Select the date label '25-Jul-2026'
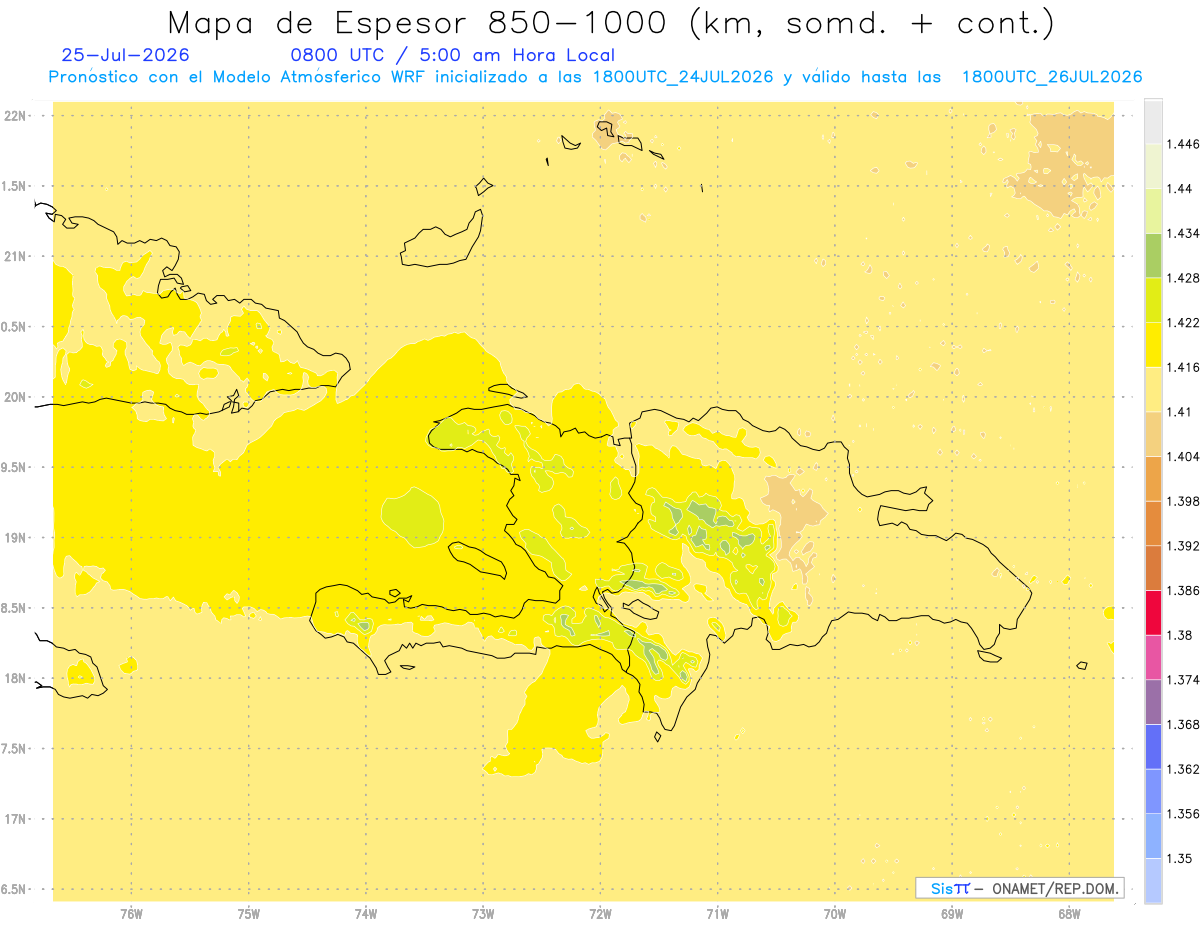The width and height of the screenshot is (1200, 927). pos(125,55)
